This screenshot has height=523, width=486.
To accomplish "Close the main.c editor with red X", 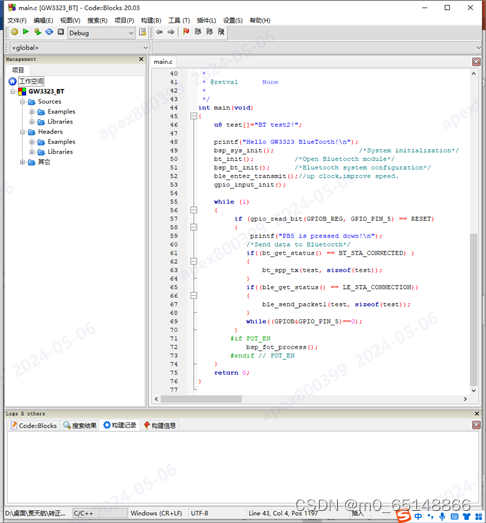I will tap(476, 62).
